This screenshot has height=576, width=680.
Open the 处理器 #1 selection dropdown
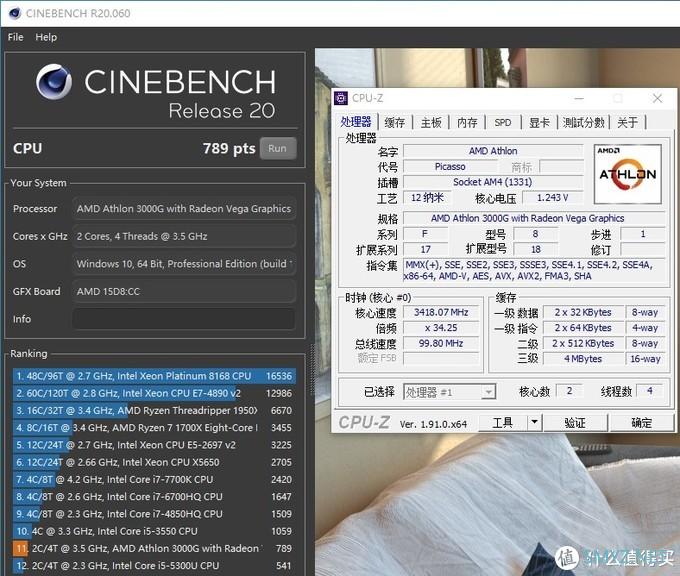[449, 392]
